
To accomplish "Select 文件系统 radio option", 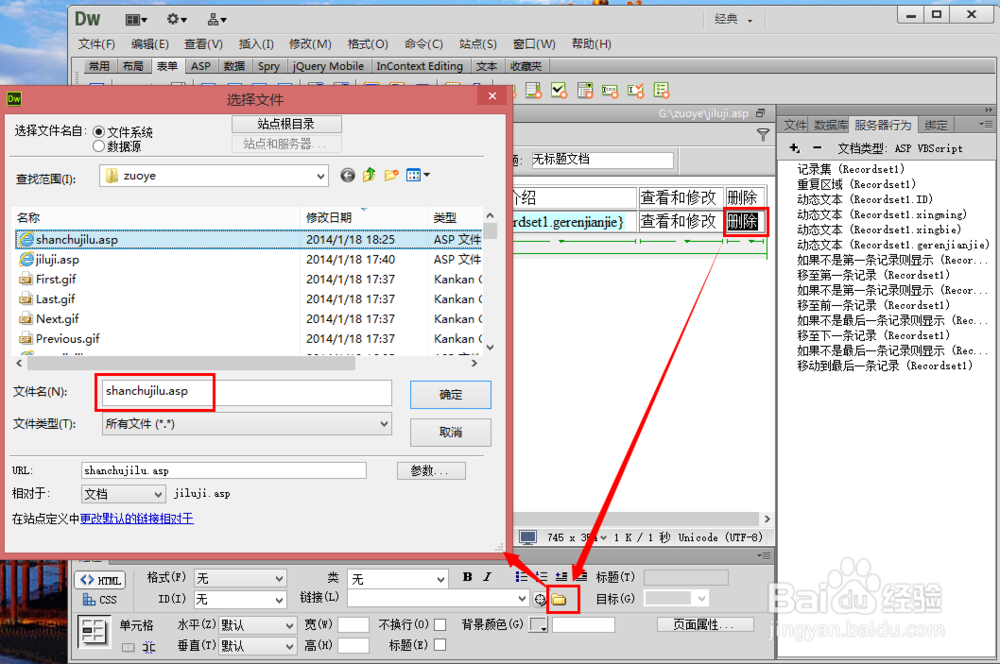I will point(99,132).
